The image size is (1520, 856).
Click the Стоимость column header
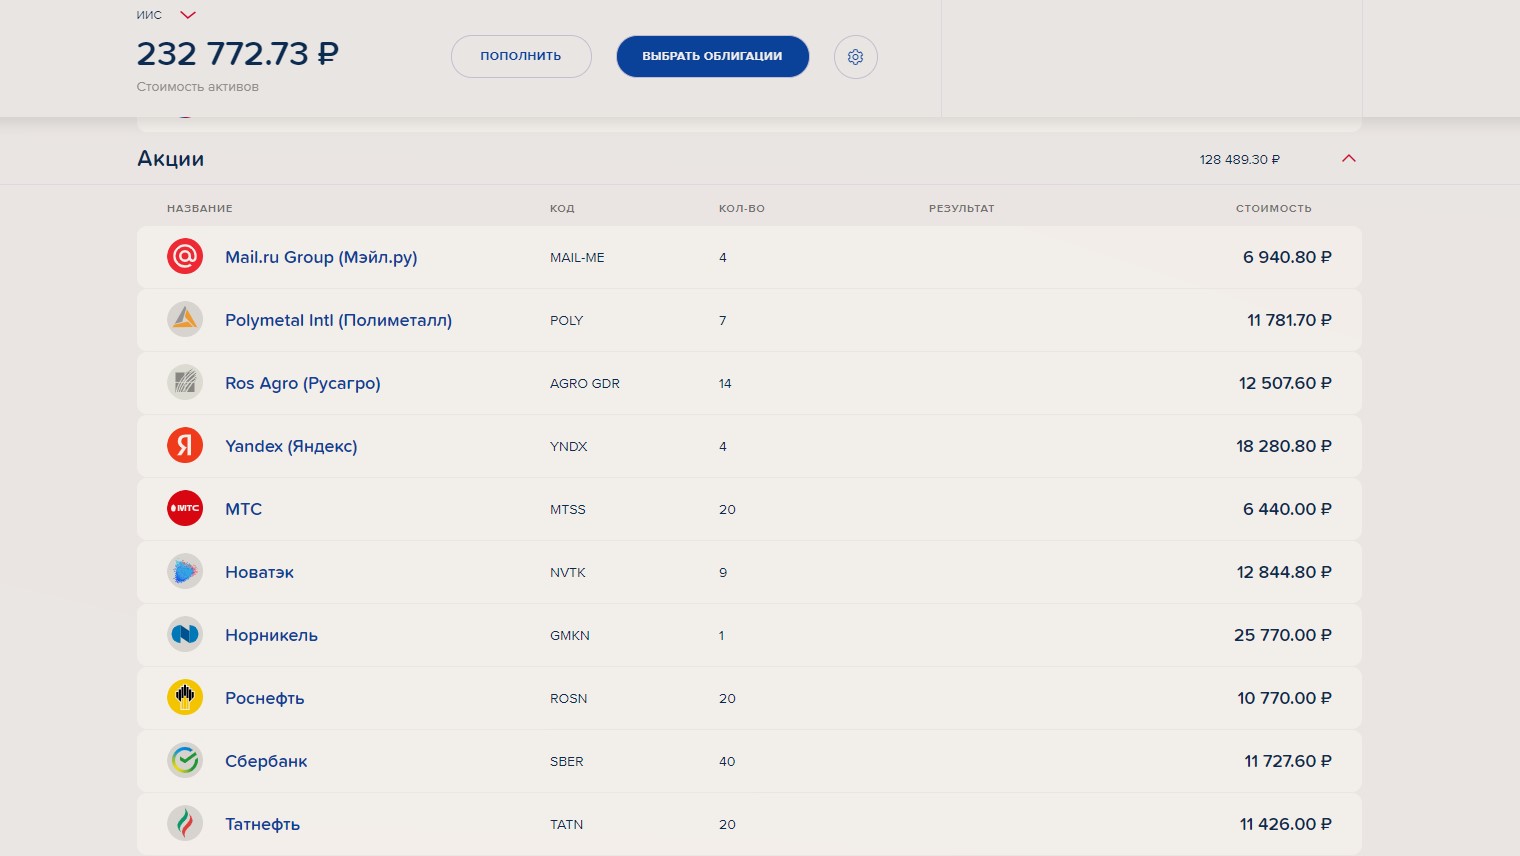pos(1274,208)
